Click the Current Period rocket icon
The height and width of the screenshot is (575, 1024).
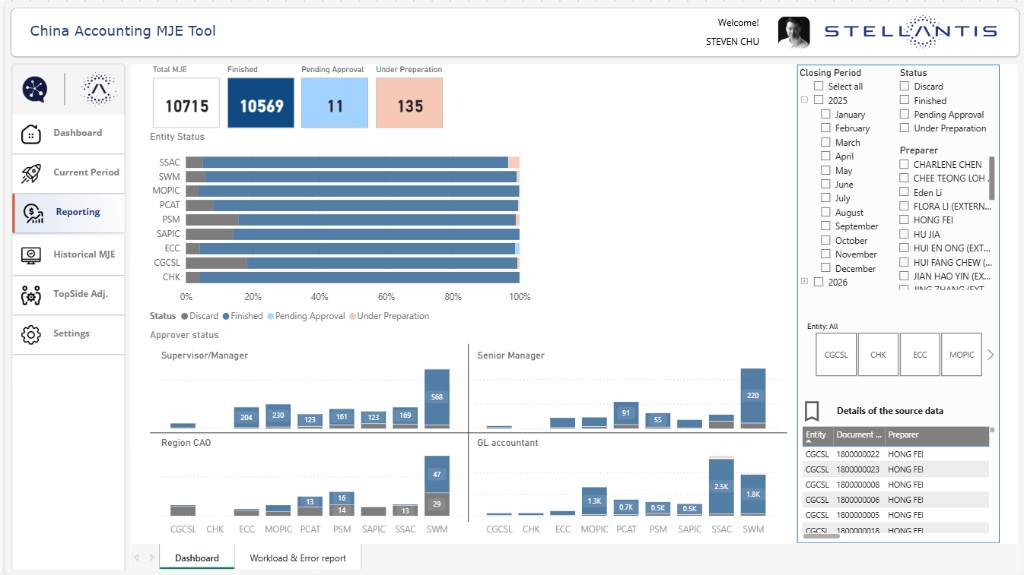[31, 173]
